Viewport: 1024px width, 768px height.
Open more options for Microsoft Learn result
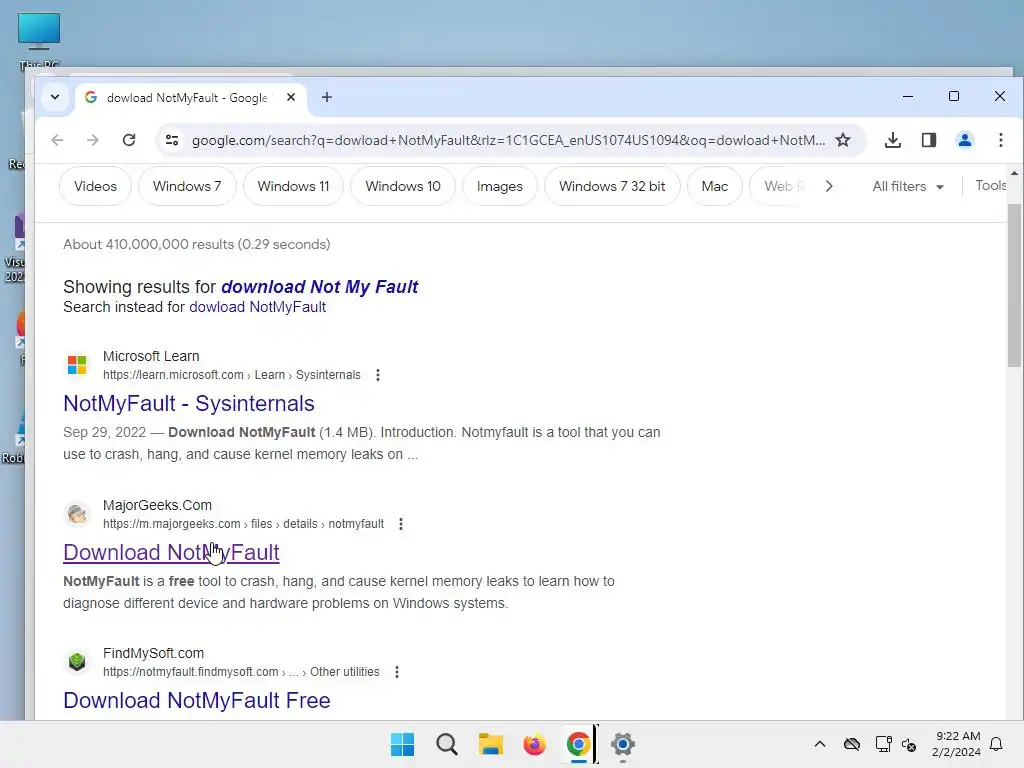(x=377, y=375)
